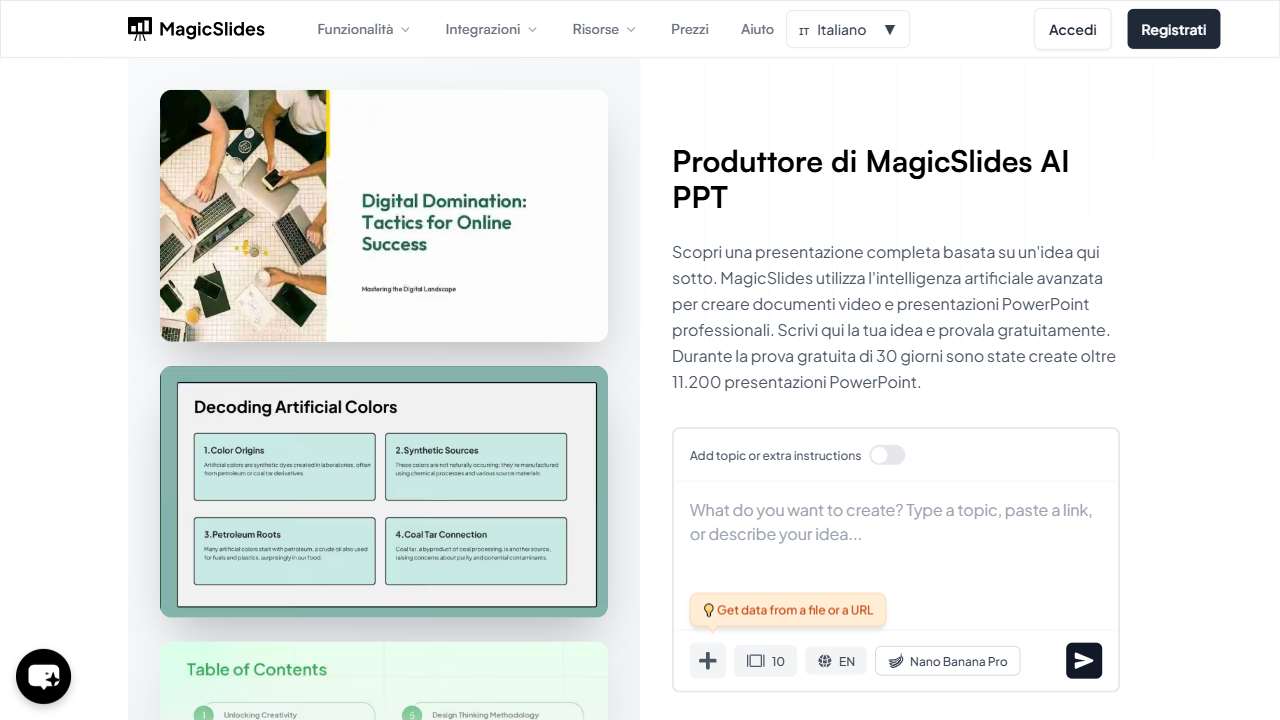Open the Digital Domination slide thumbnail
This screenshot has width=1280, height=720.
pyautogui.click(x=383, y=215)
